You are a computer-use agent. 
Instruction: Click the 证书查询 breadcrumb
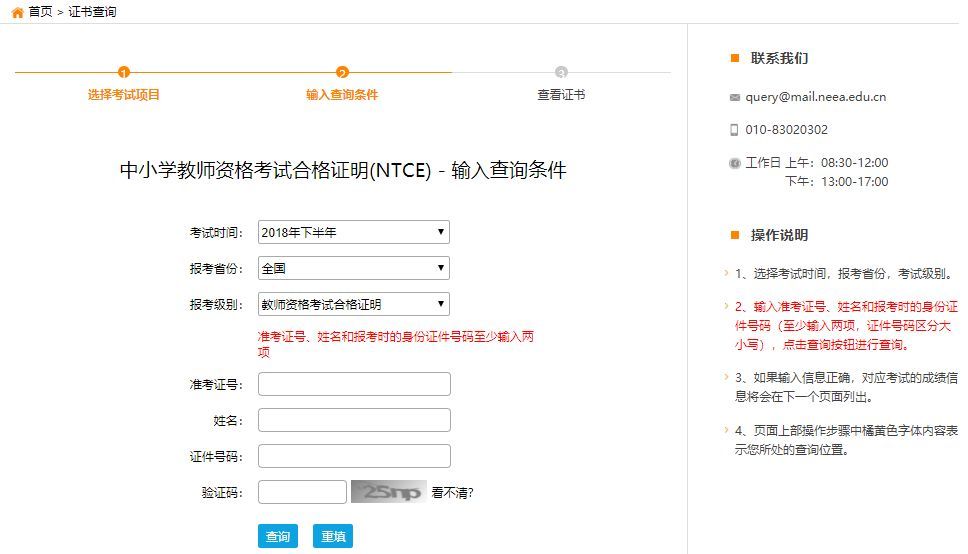point(92,12)
